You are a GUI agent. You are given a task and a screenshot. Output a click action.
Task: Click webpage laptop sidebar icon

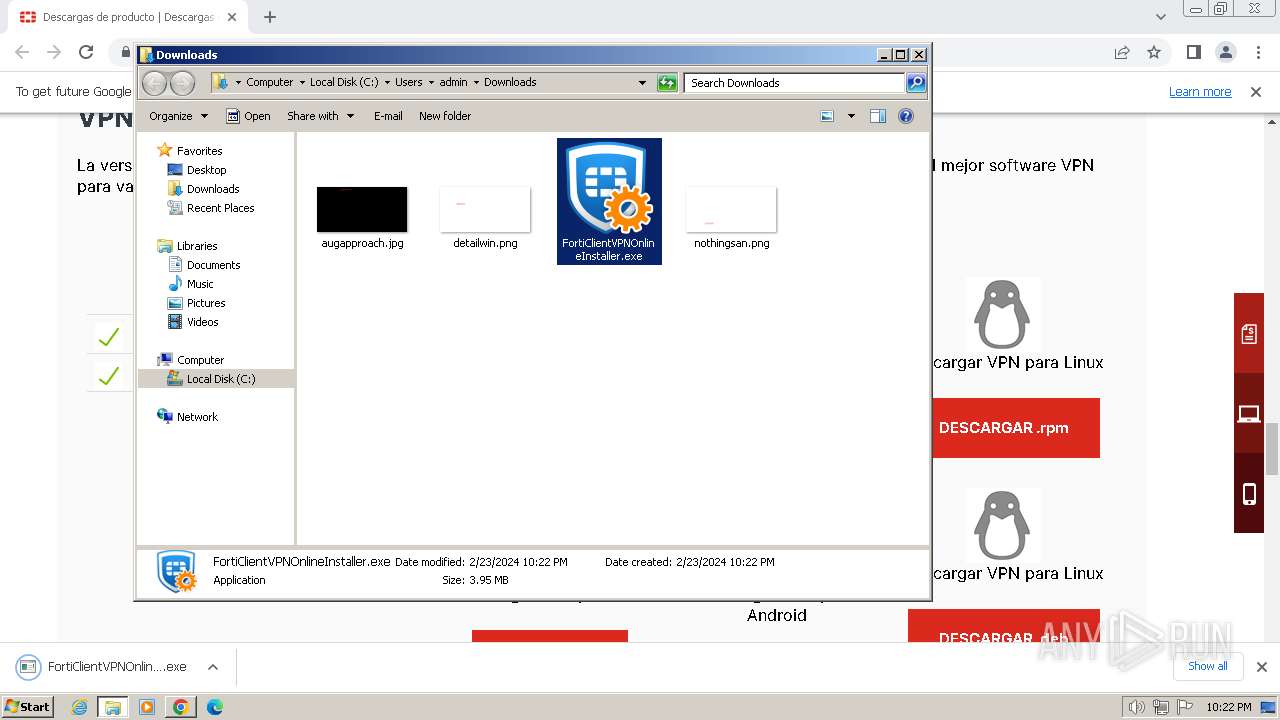(x=1249, y=413)
